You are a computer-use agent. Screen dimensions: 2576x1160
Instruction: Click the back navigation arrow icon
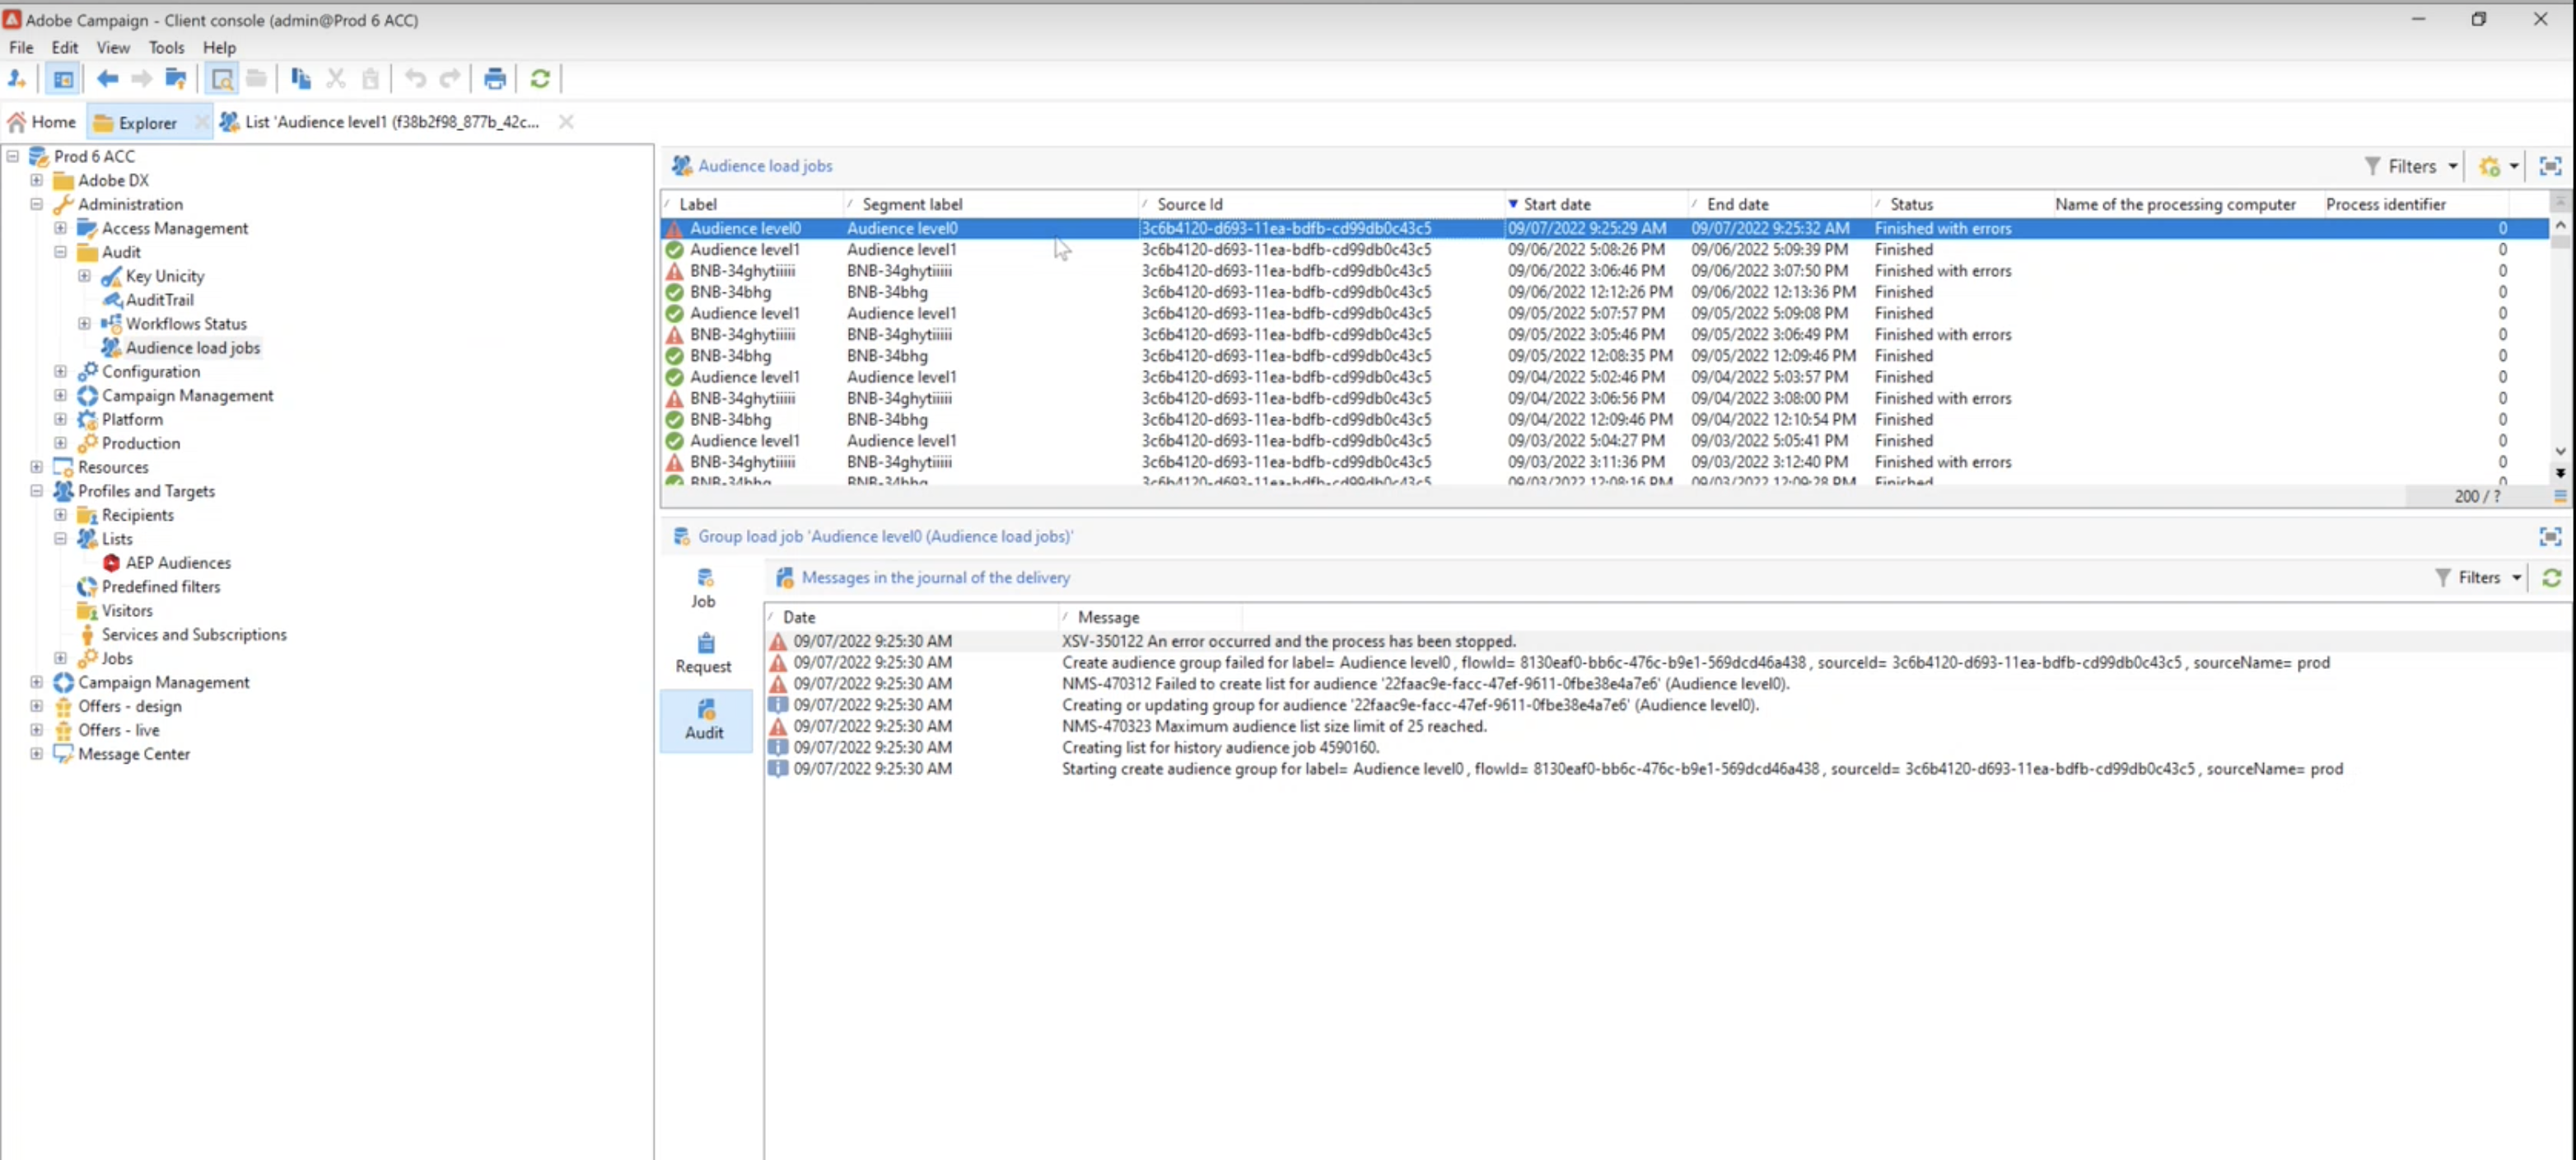(107, 79)
